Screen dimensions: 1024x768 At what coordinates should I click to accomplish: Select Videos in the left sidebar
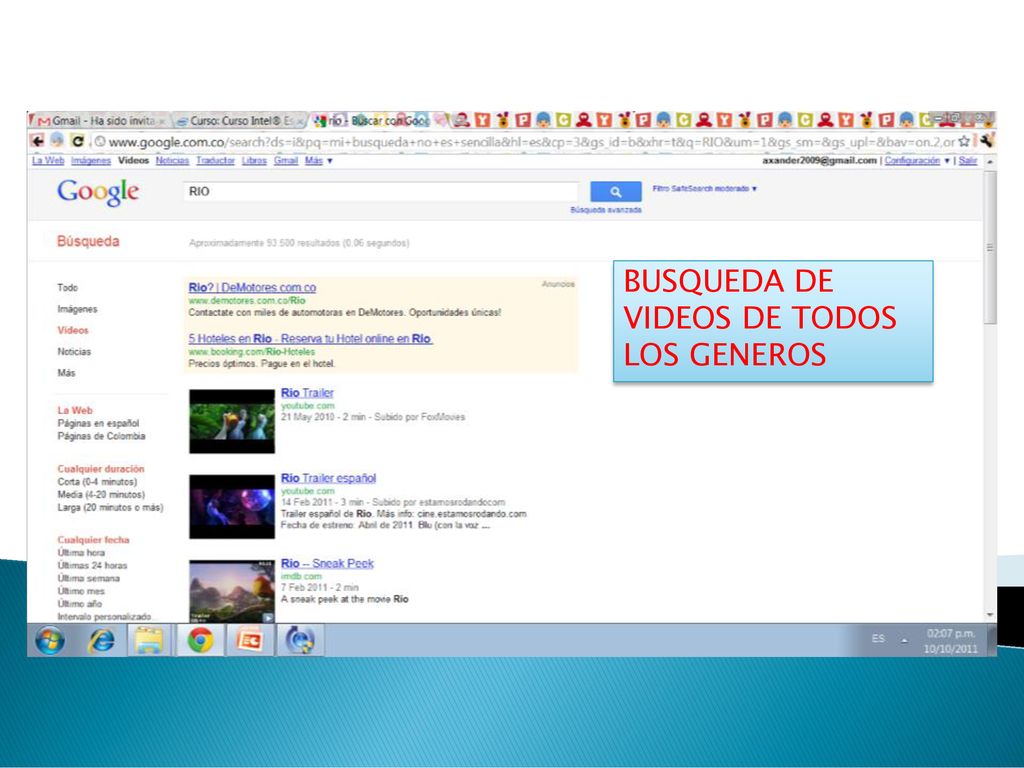72,330
